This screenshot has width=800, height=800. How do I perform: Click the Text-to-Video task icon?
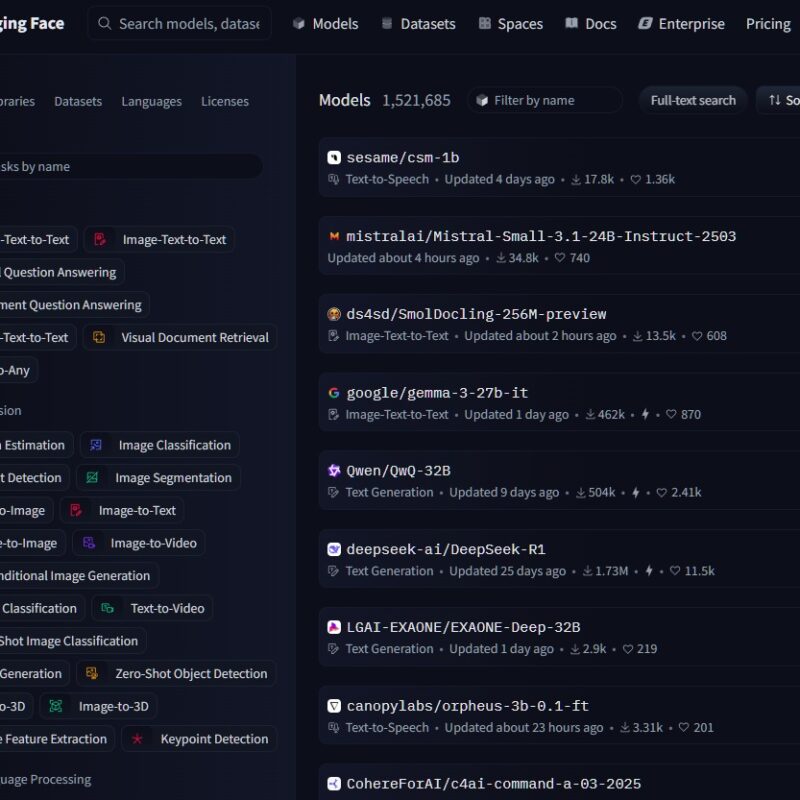[107, 608]
